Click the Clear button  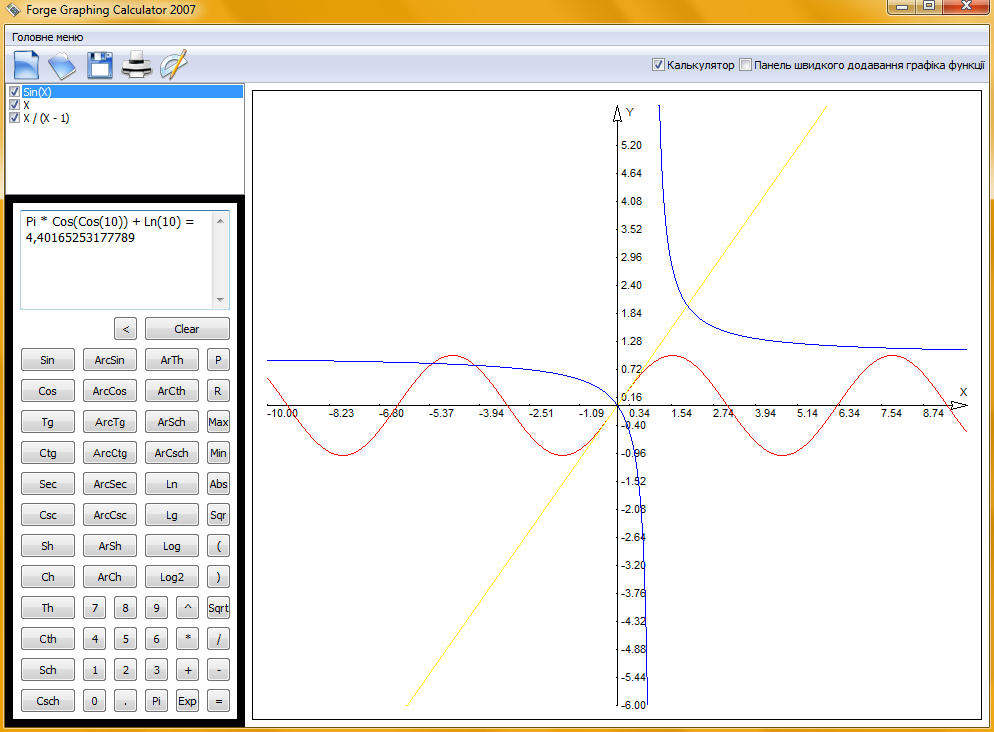click(187, 329)
